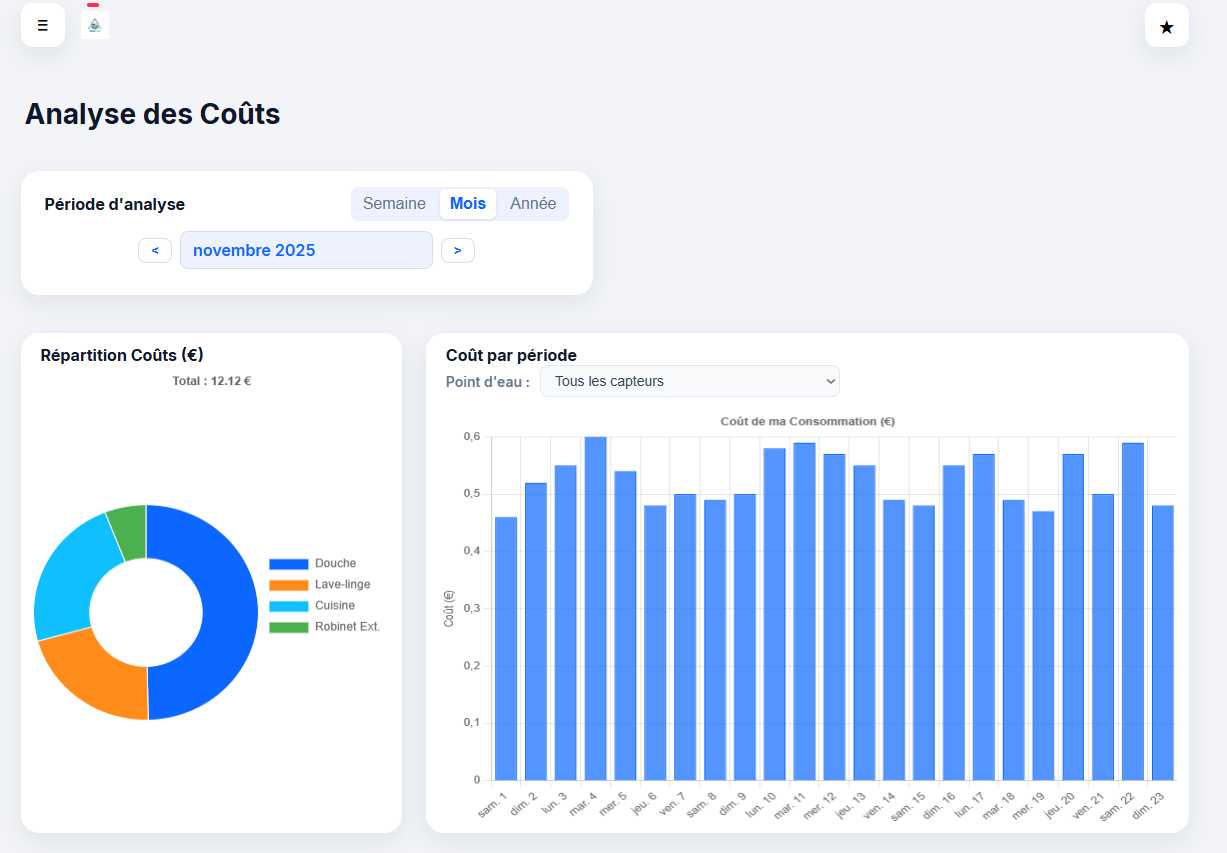The width and height of the screenshot is (1227, 853).
Task: Click the app logo icon
Action: [95, 25]
